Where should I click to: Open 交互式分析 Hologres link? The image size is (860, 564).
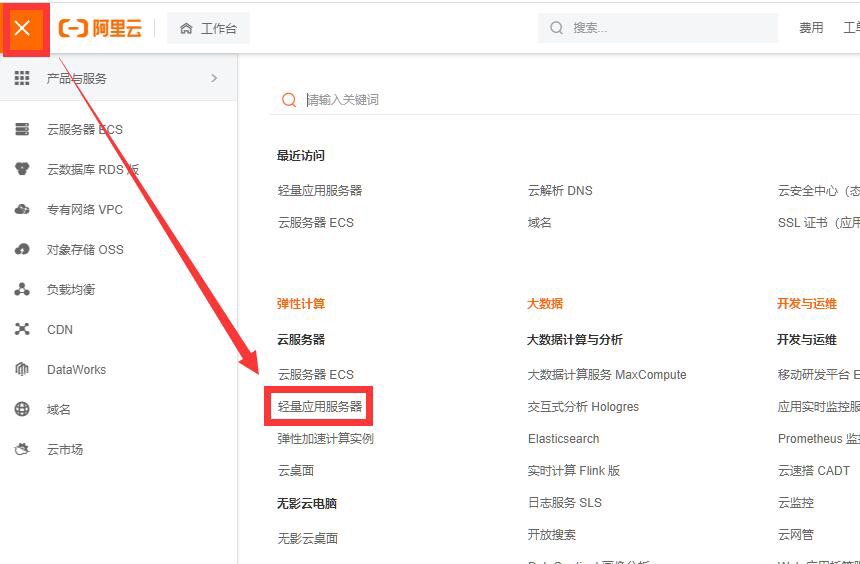coord(583,407)
